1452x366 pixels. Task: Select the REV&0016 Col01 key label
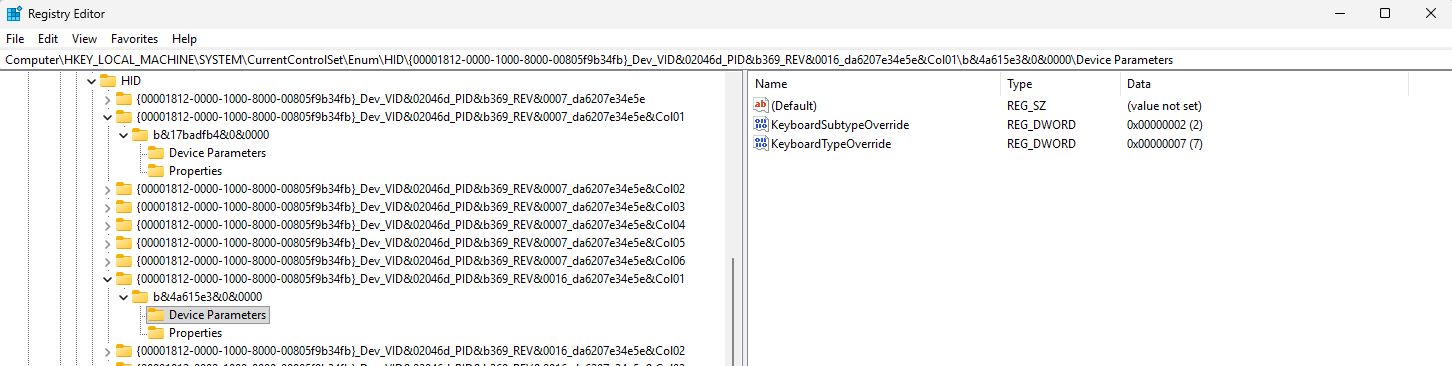(410, 278)
